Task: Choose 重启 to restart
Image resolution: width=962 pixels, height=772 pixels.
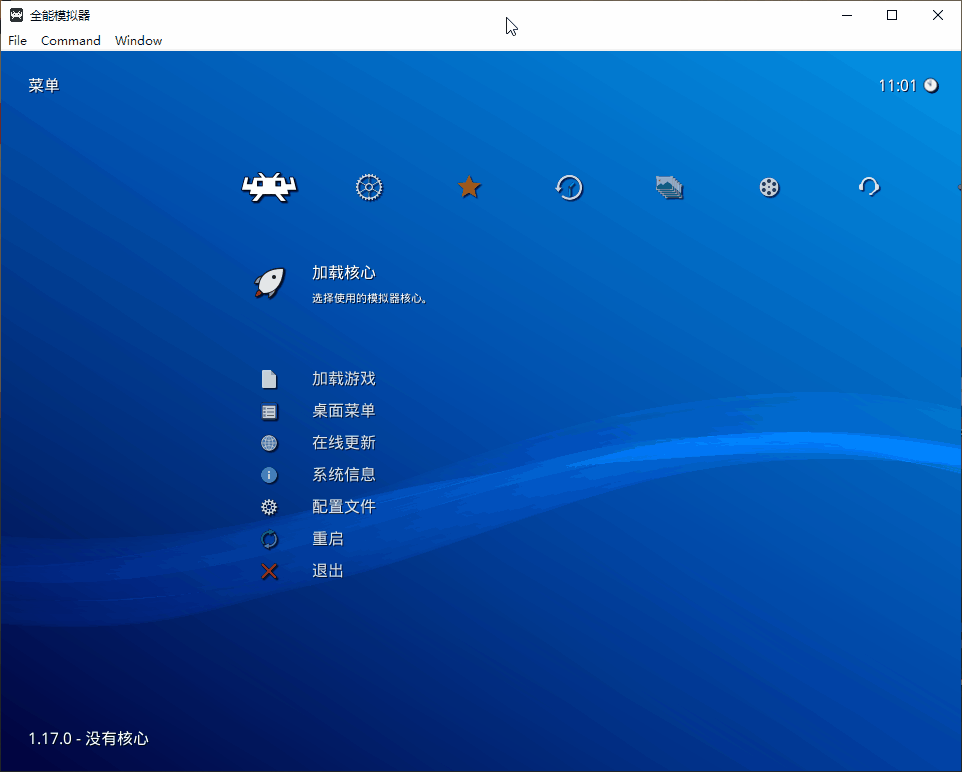Action: [x=328, y=539]
